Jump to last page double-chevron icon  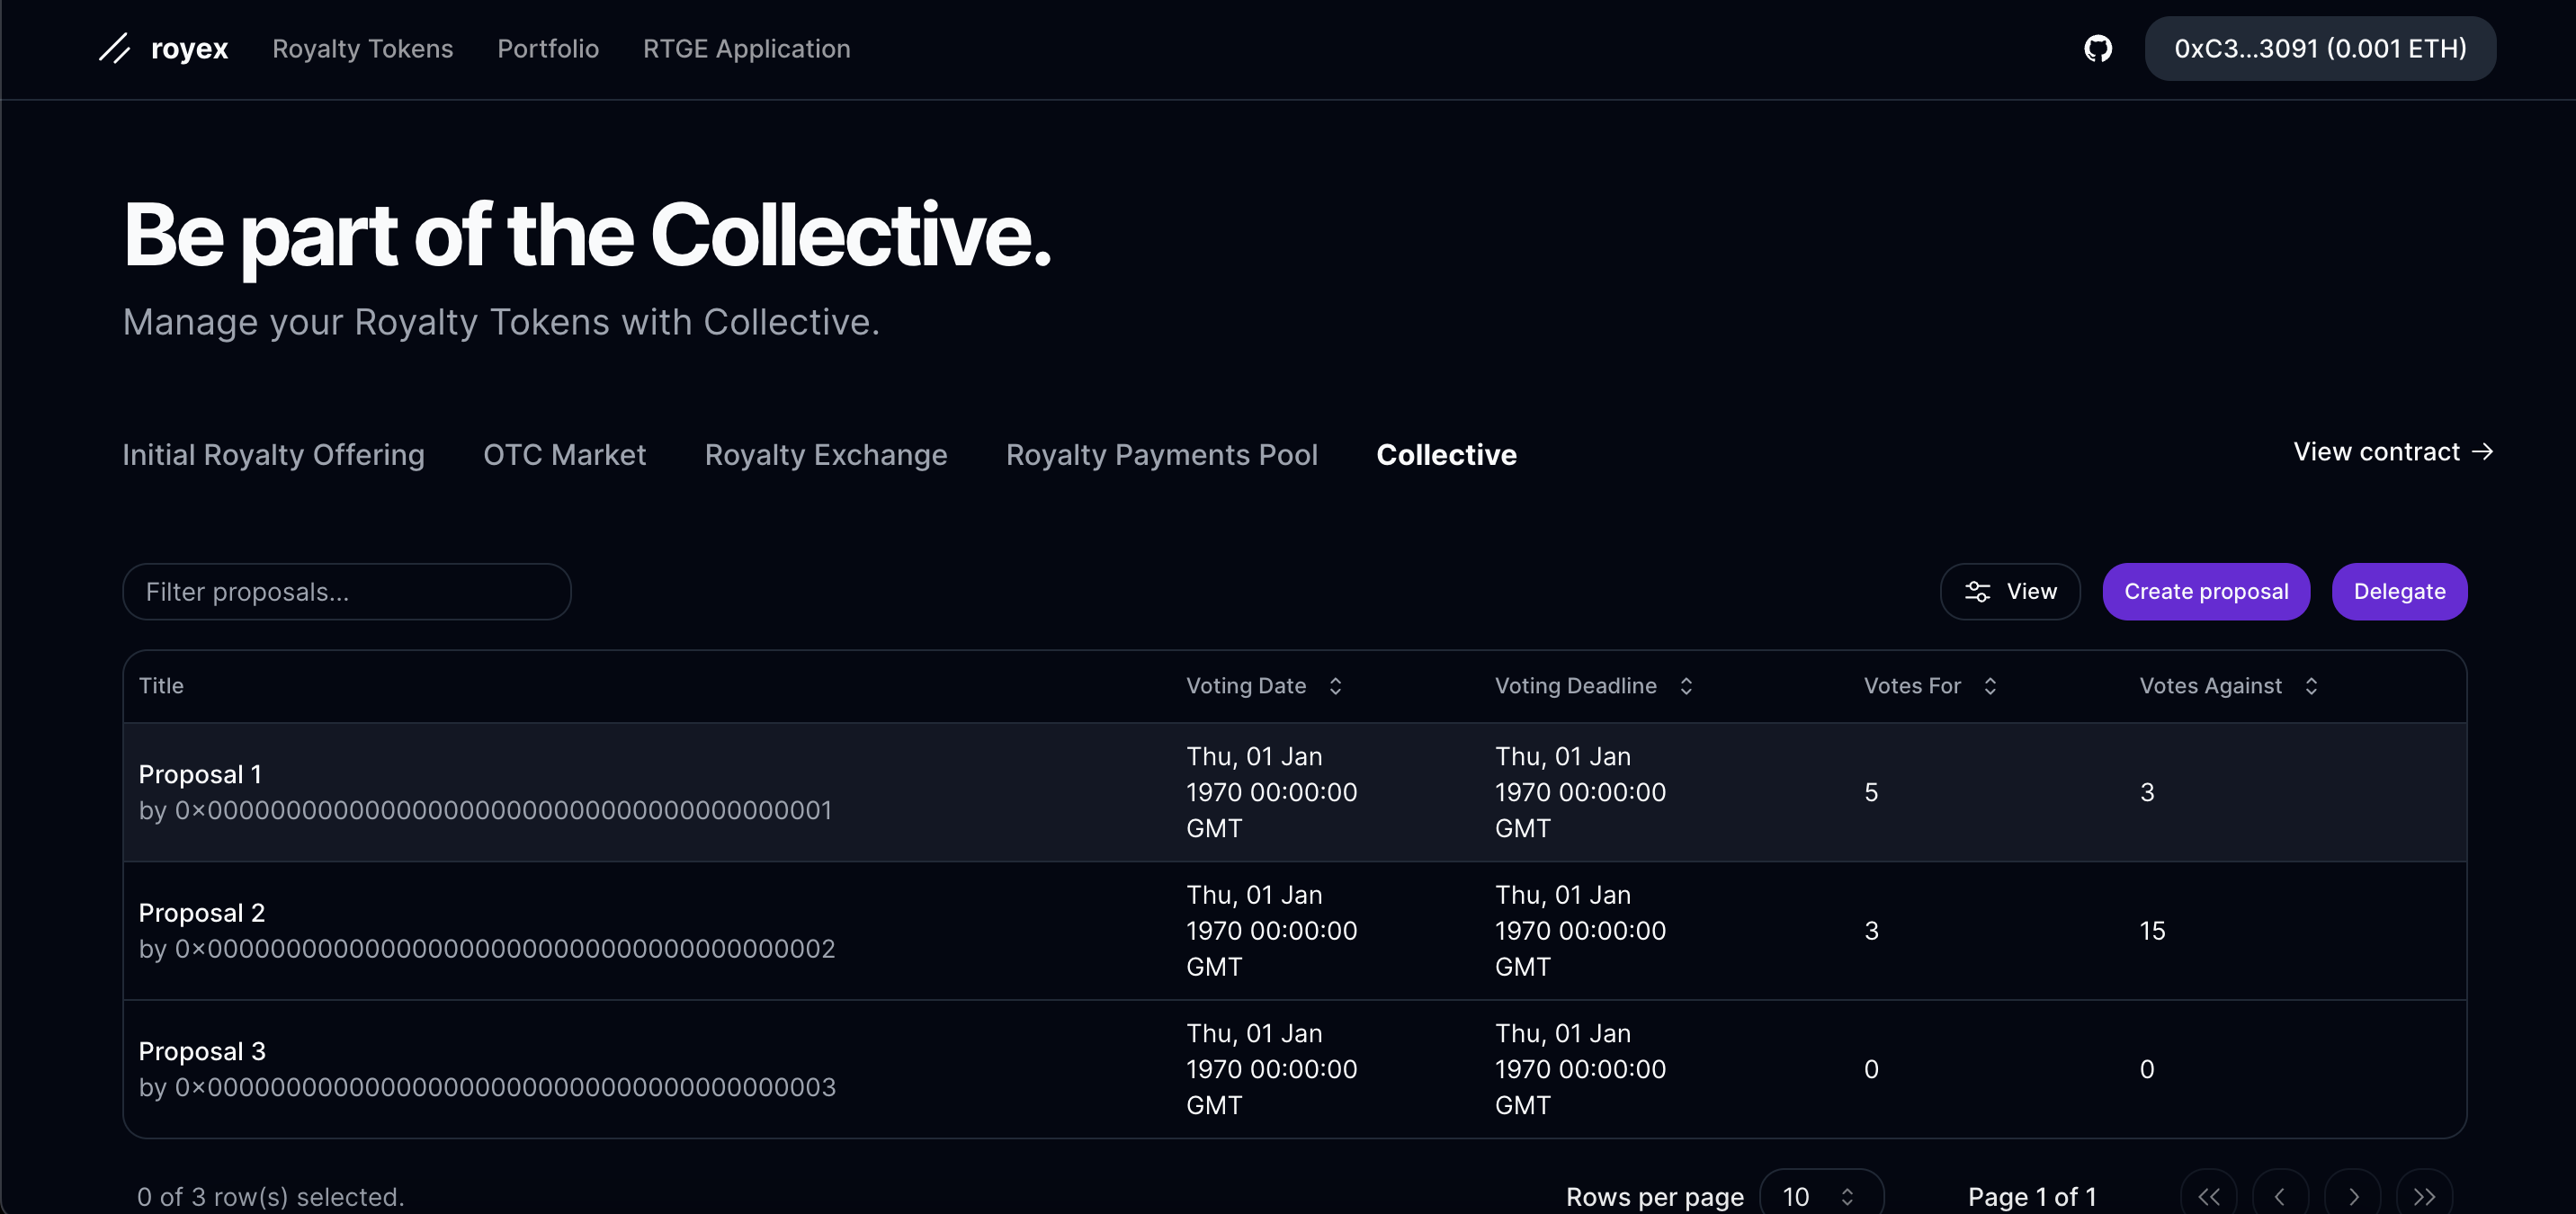[x=2425, y=1196]
